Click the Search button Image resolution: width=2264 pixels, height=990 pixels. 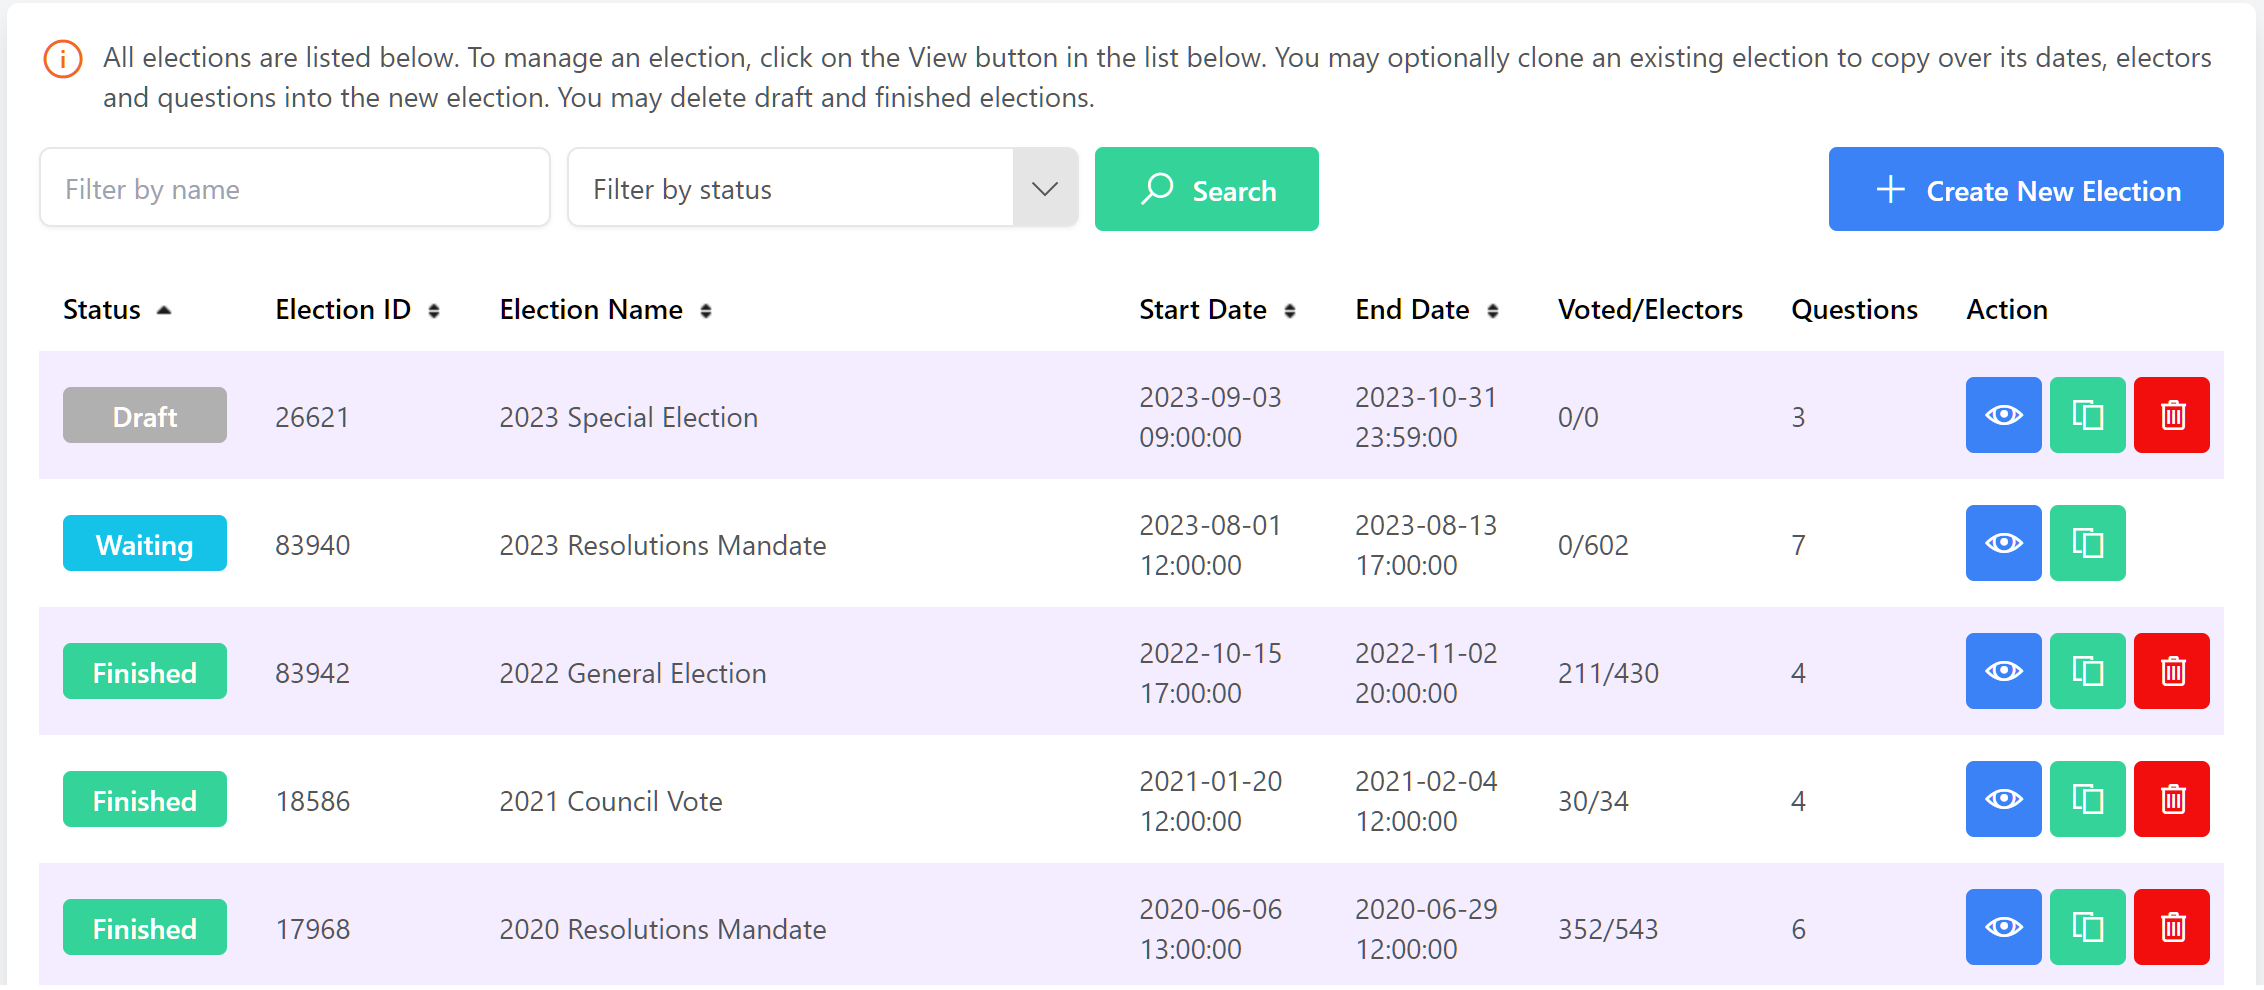coord(1206,189)
